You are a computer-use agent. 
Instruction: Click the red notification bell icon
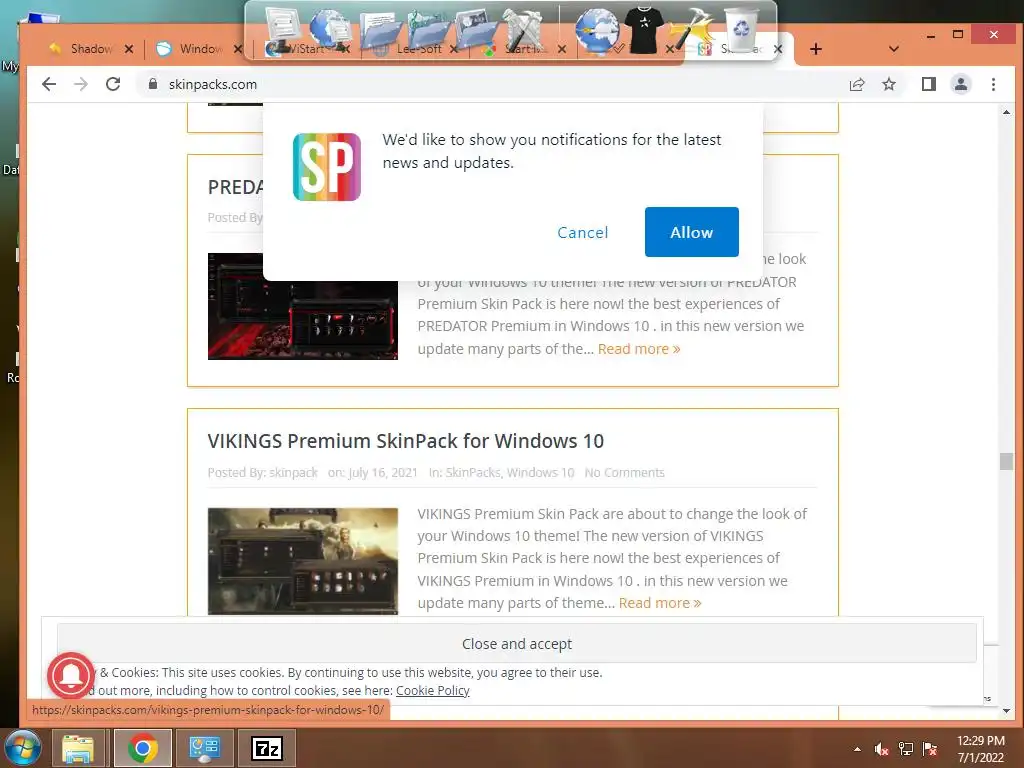tap(71, 676)
